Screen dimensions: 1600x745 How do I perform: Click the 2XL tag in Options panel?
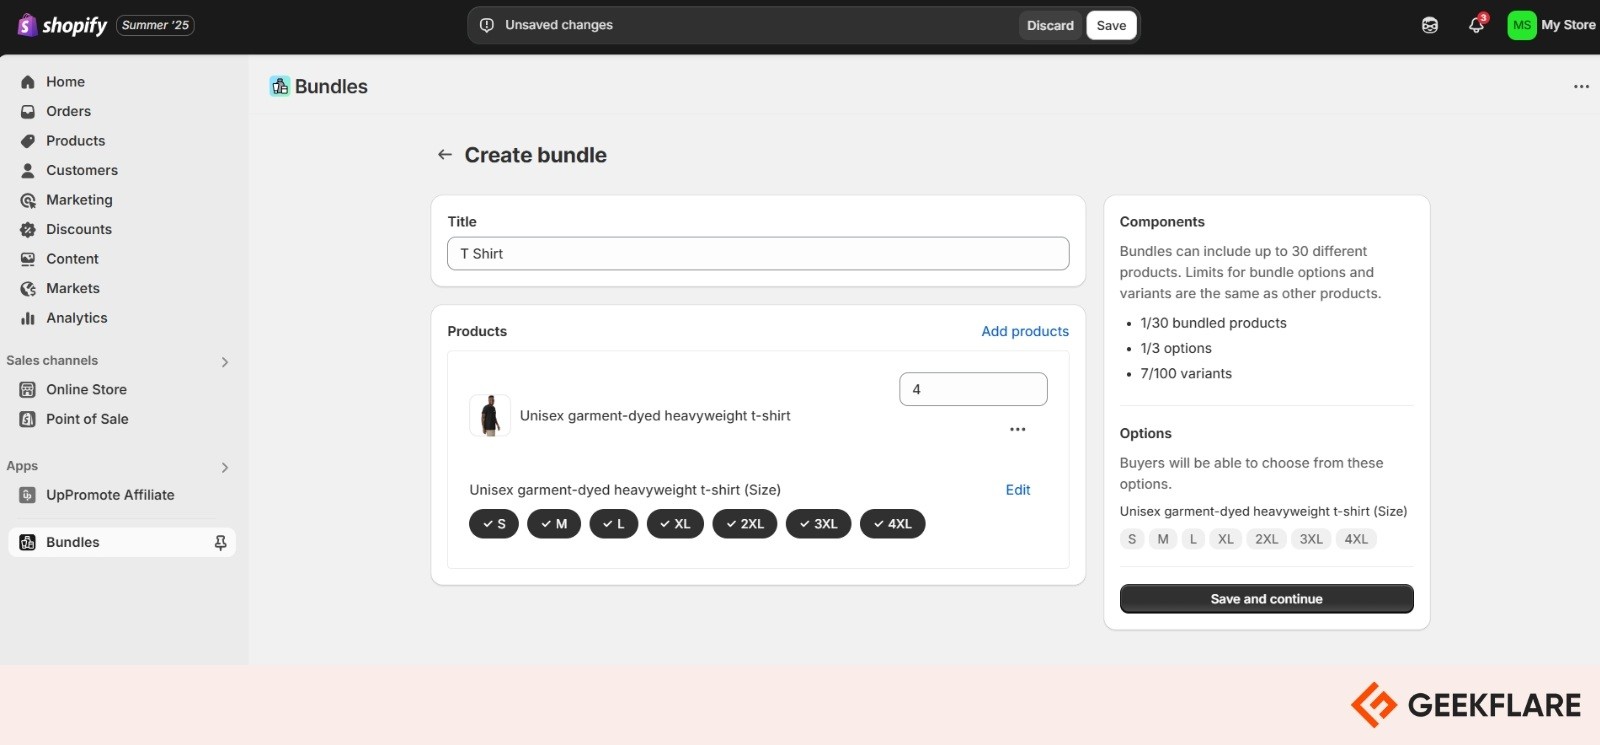click(x=1266, y=540)
